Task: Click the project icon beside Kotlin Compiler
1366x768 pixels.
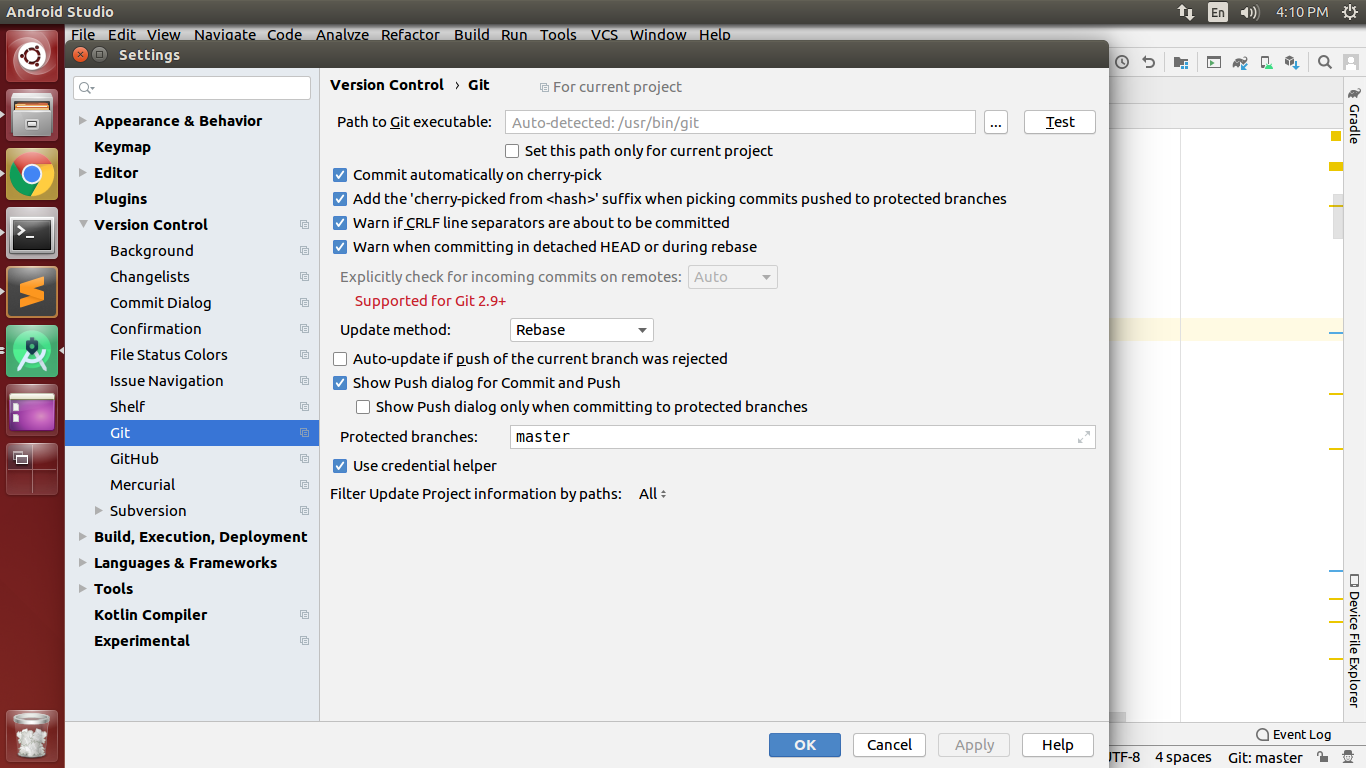Action: coord(304,615)
